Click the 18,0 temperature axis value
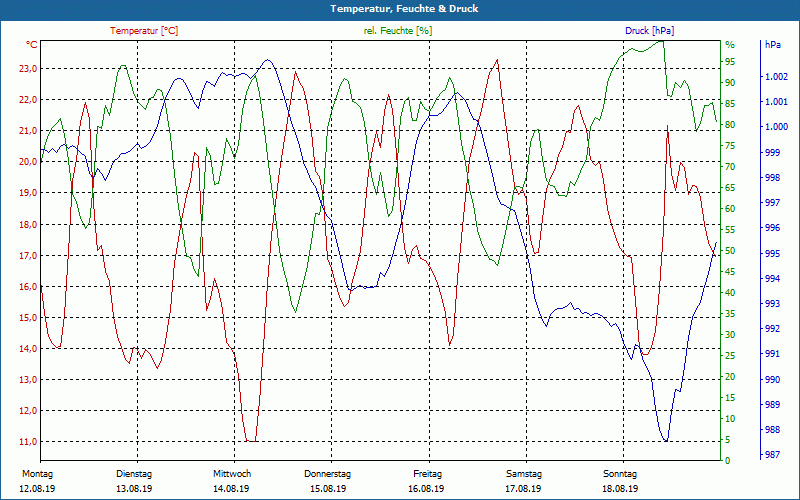 pos(28,224)
